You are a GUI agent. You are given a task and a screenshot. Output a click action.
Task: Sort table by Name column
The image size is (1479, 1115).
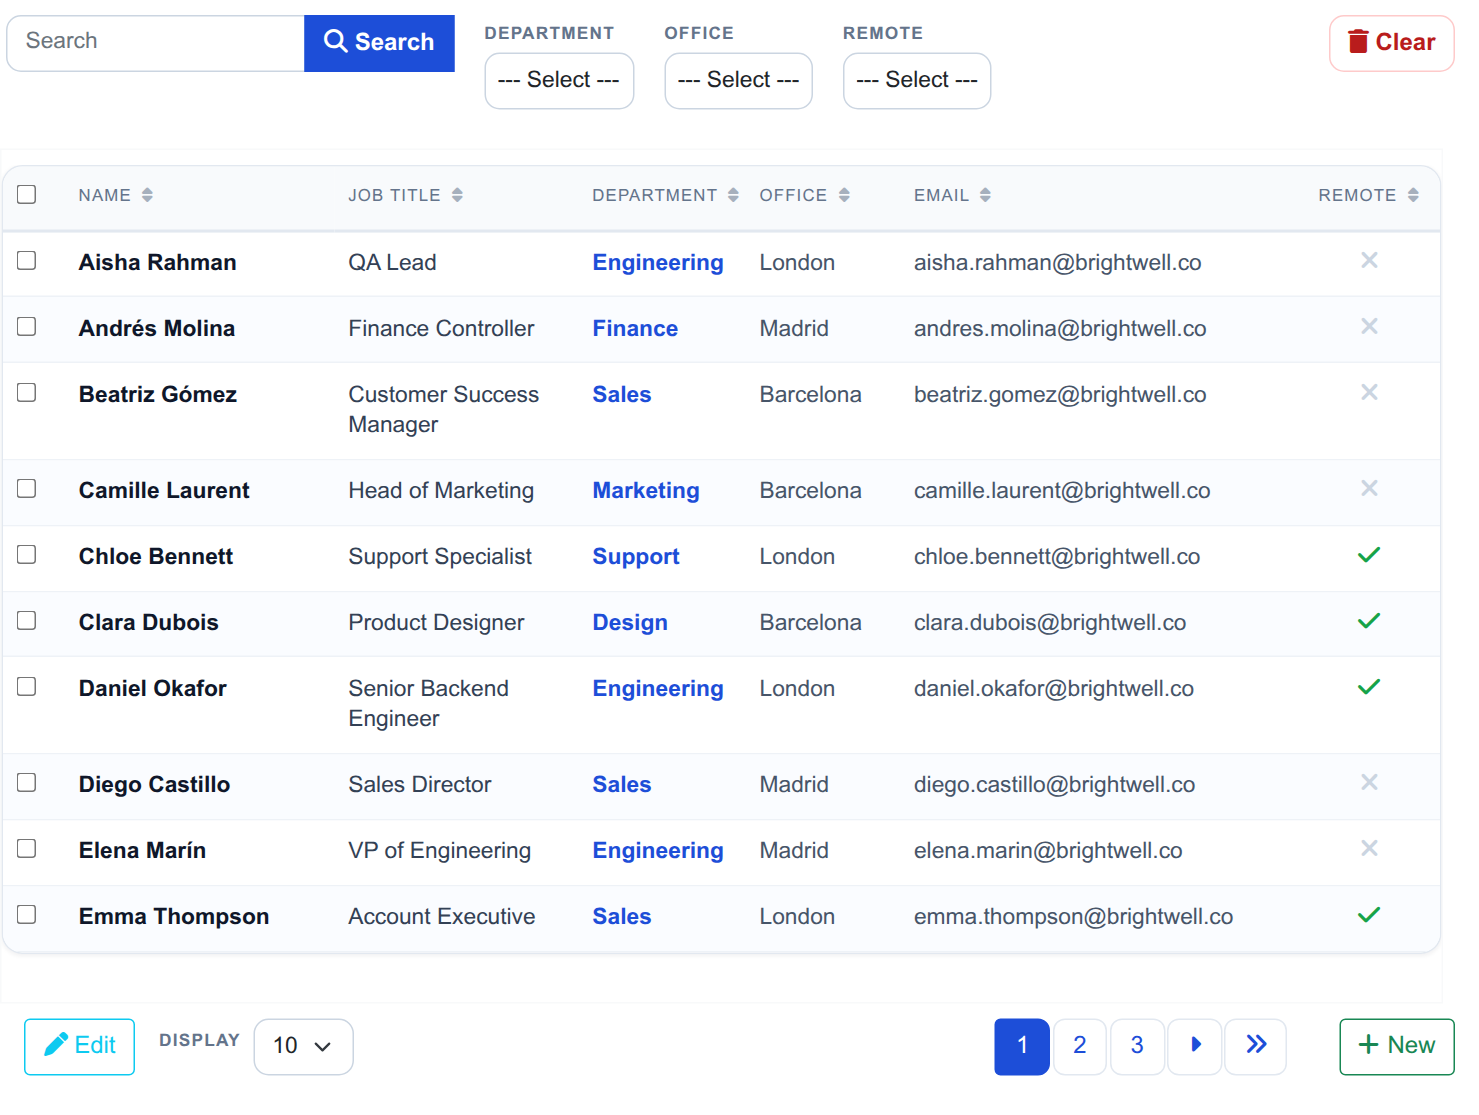click(x=116, y=195)
